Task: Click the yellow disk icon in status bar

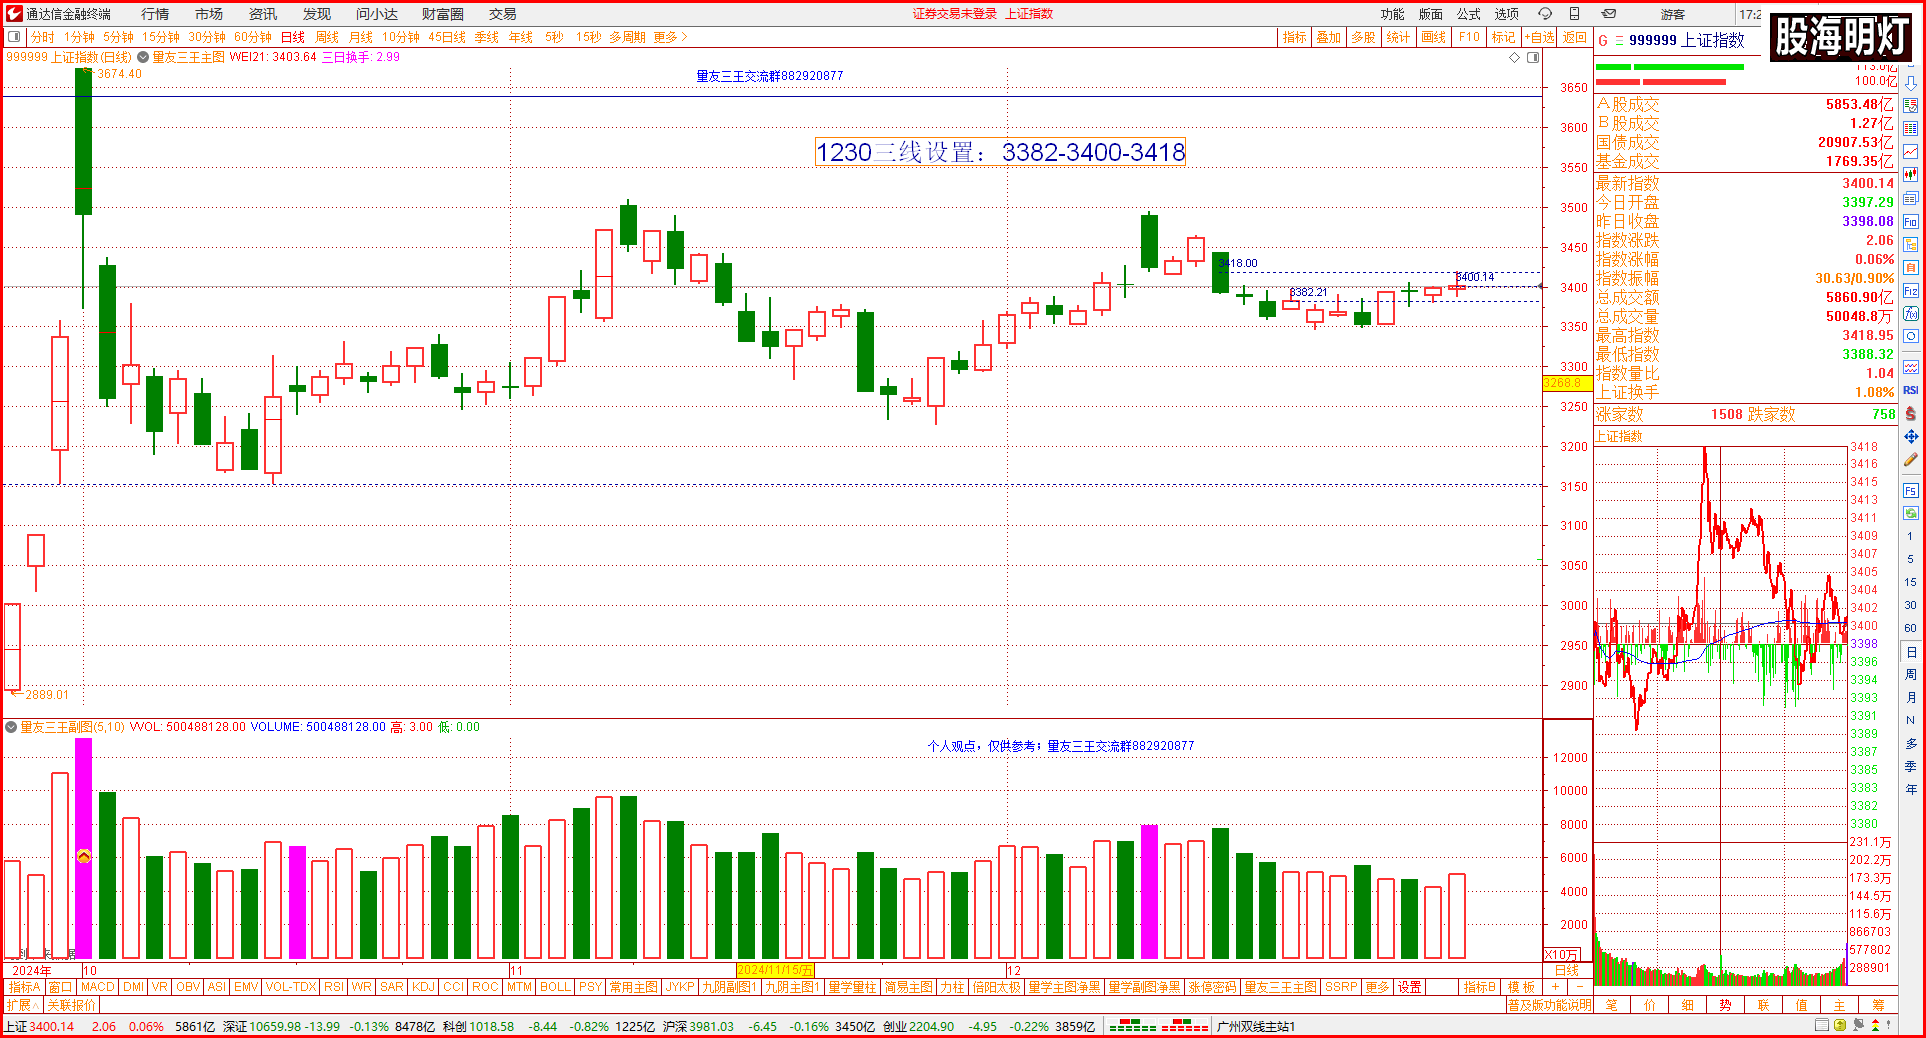Action: point(1840,1026)
